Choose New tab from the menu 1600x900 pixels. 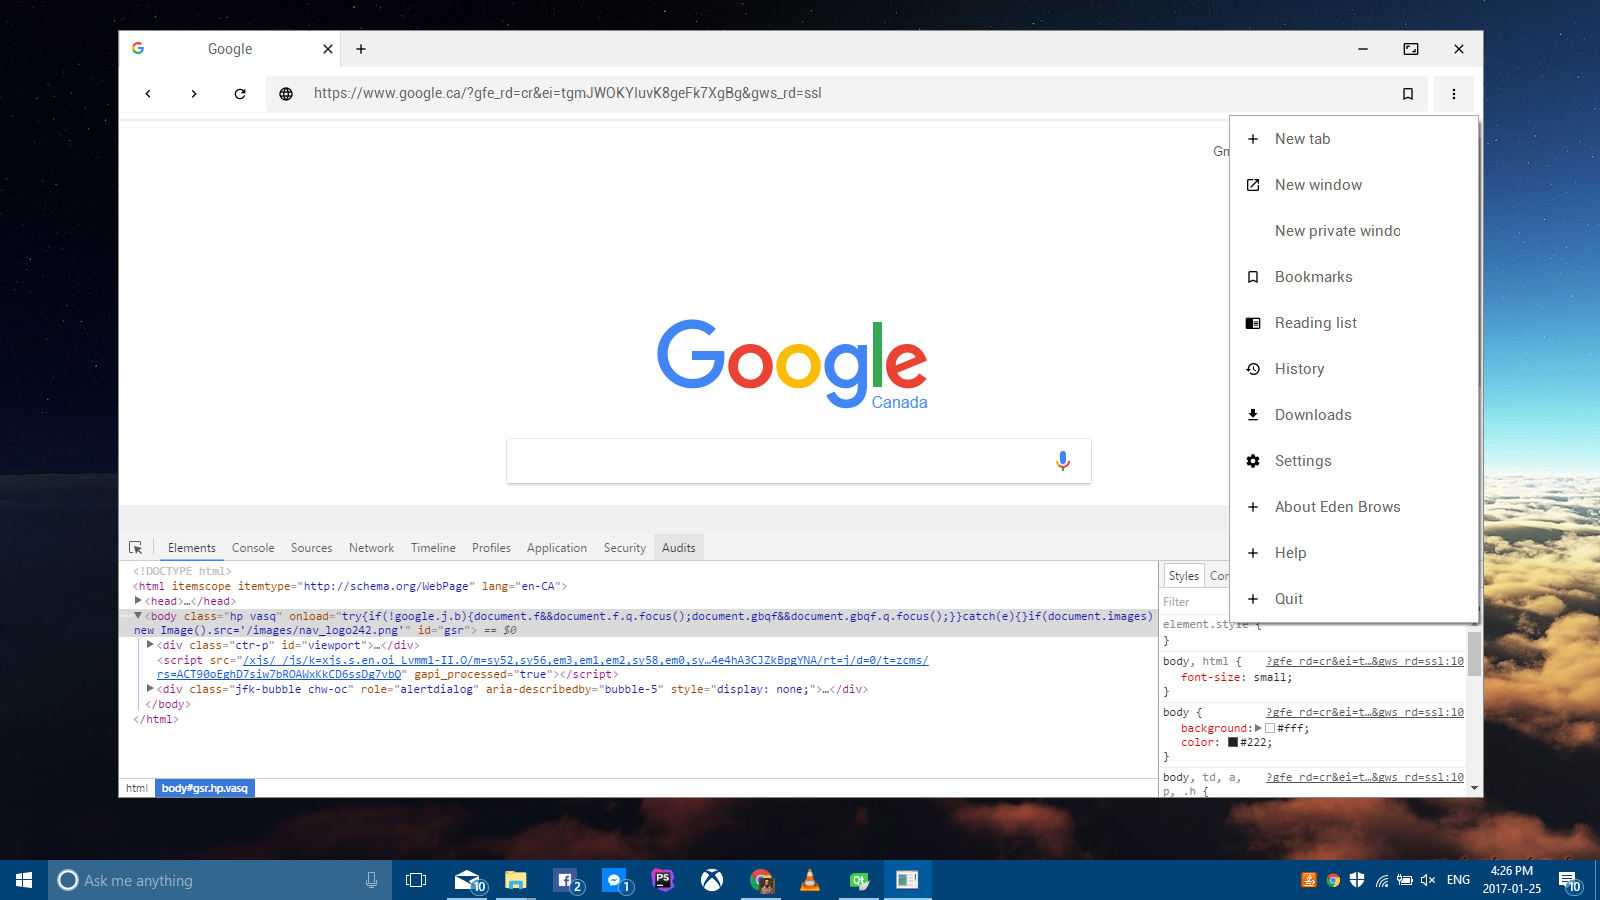[x=1354, y=139]
